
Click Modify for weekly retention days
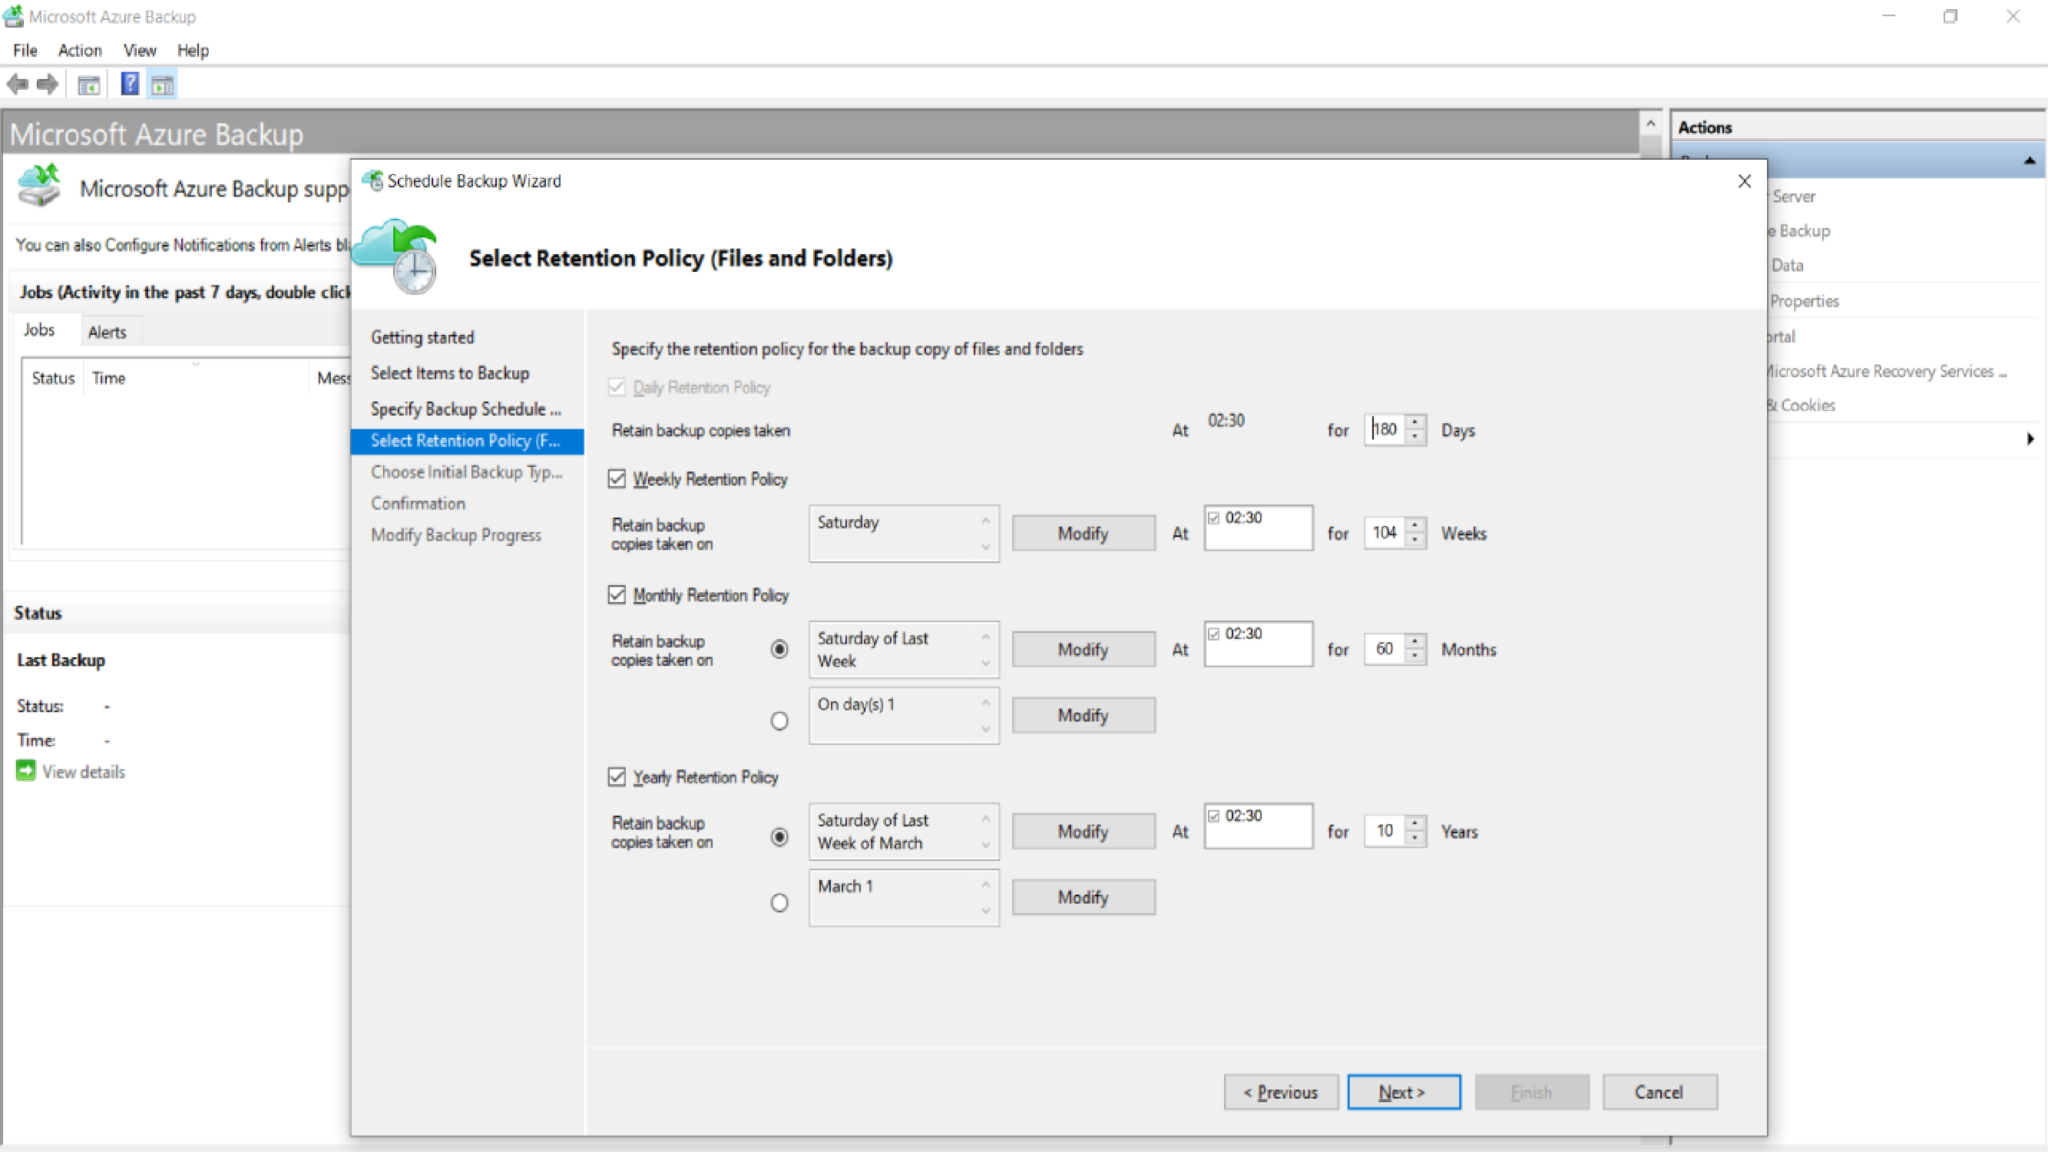1083,532
